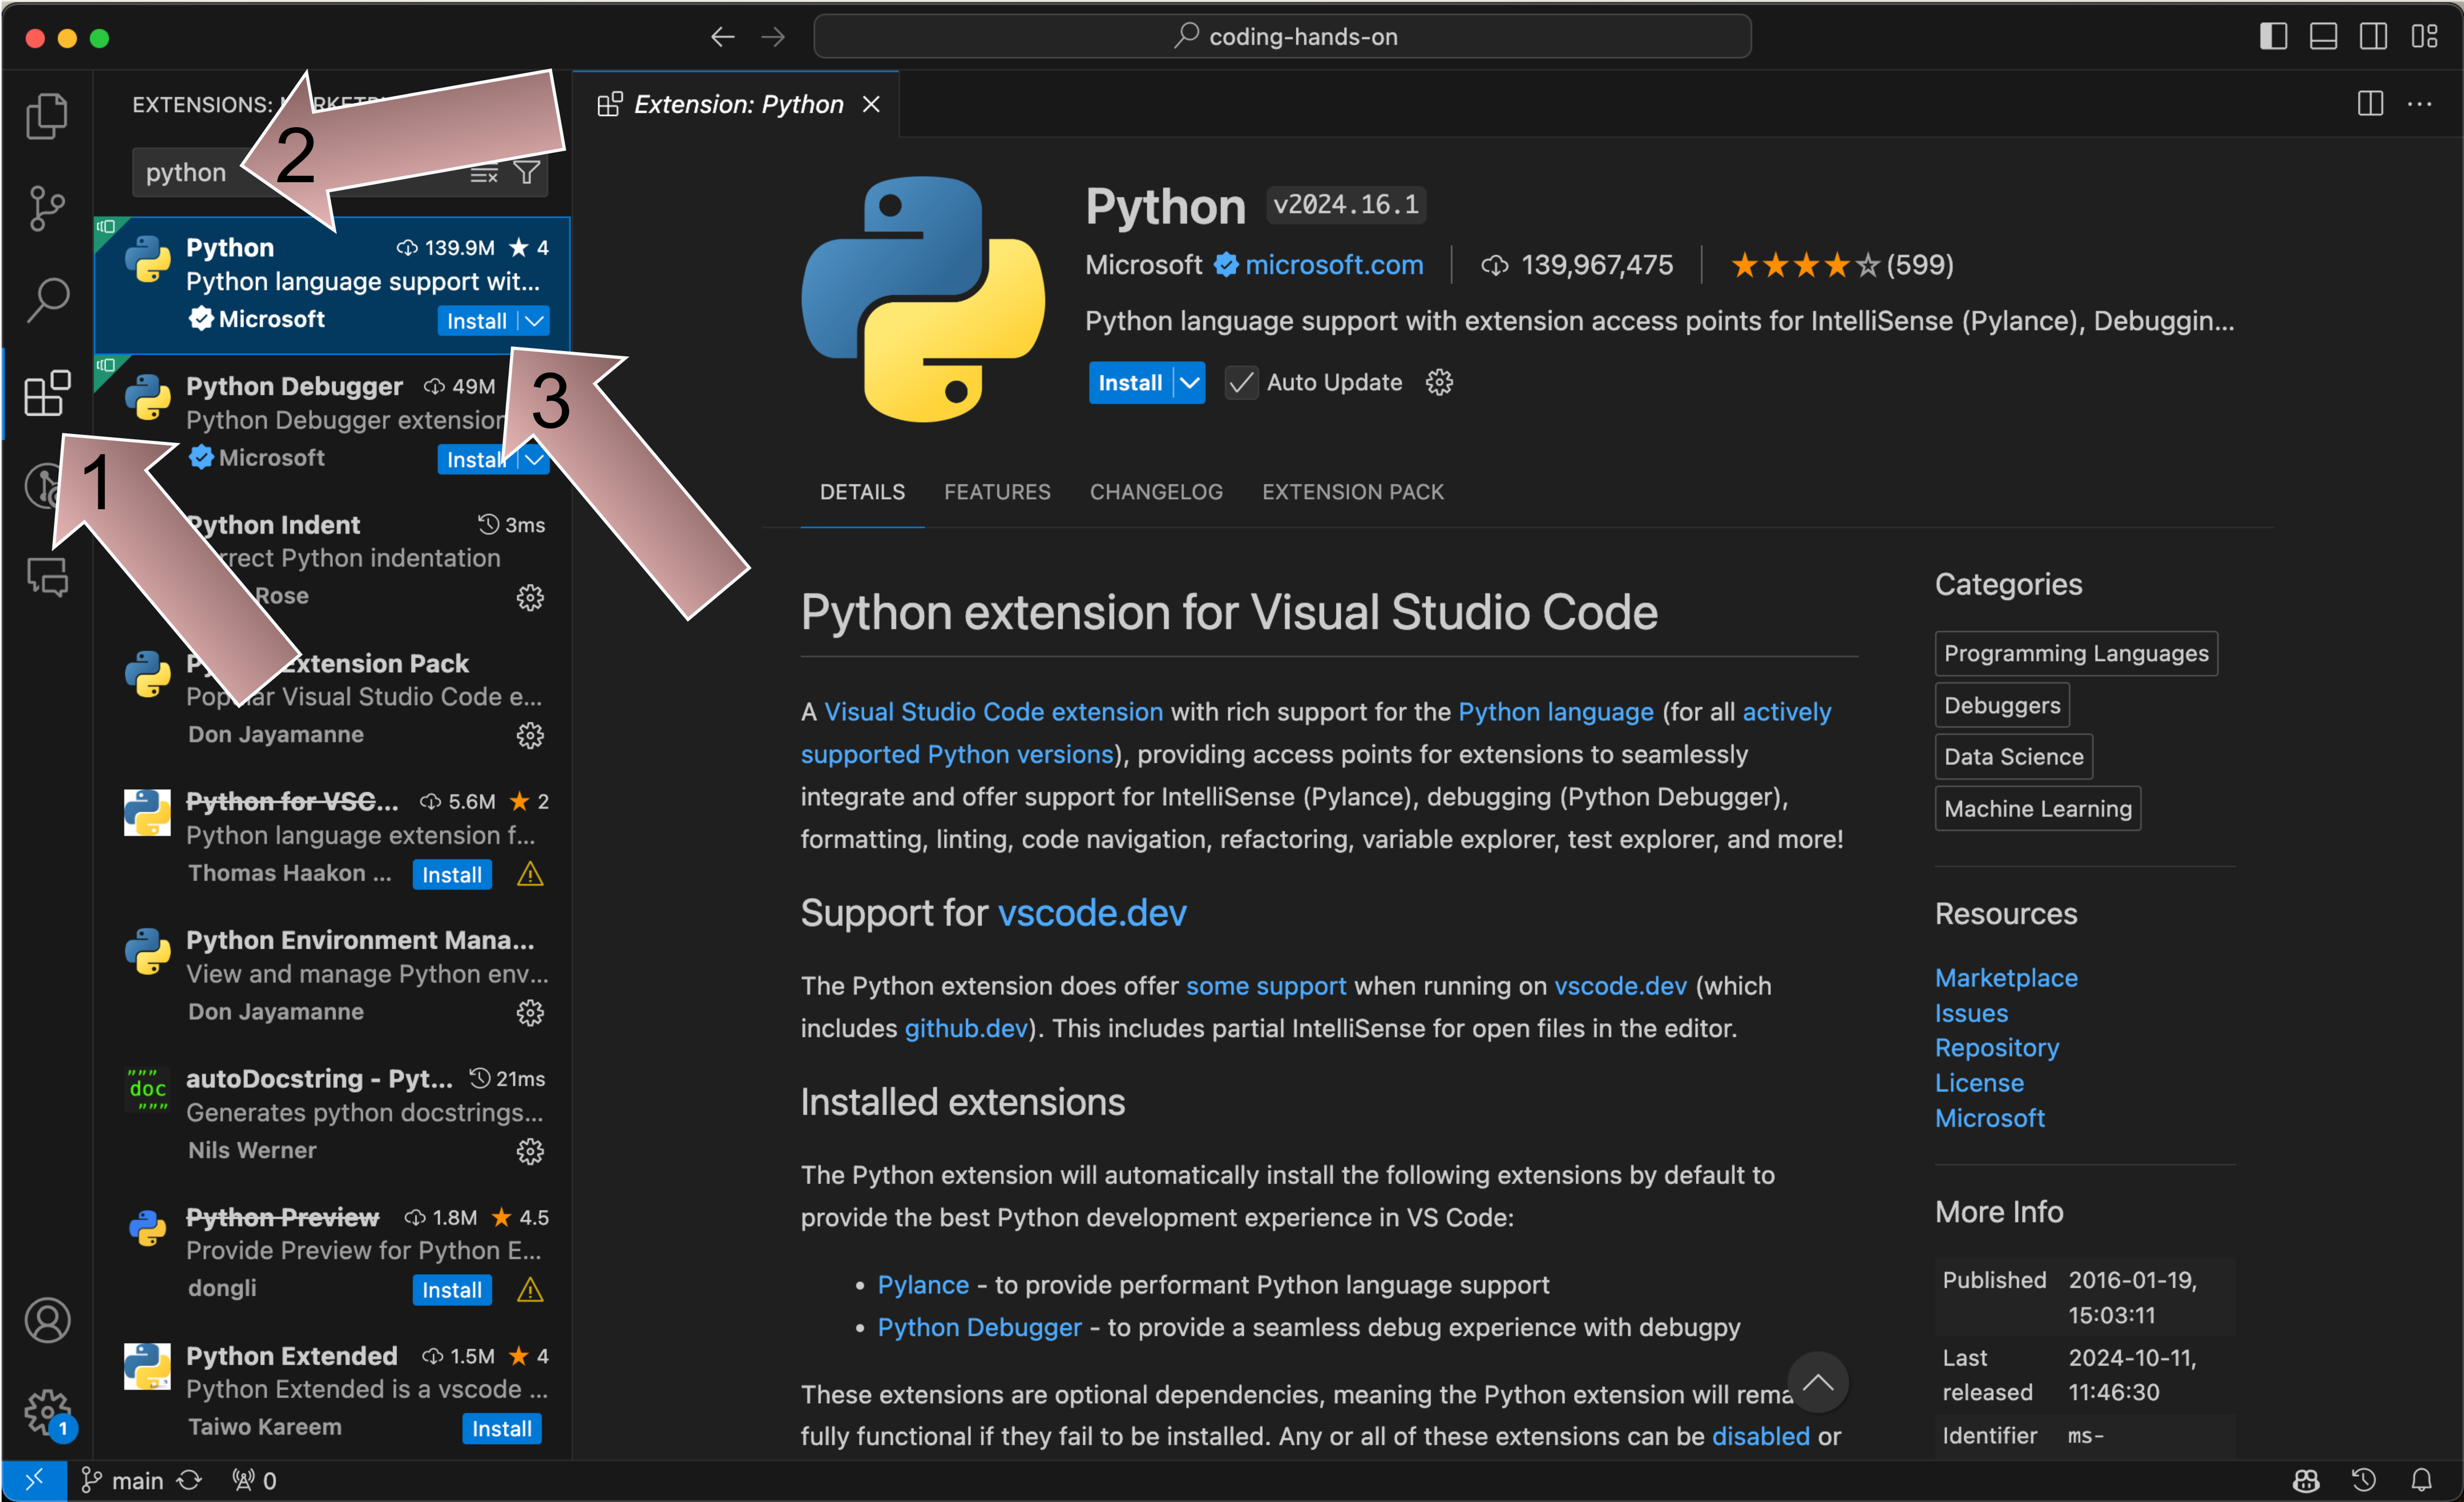Click the Copilot icon in the status bar

[x=2305, y=1480]
